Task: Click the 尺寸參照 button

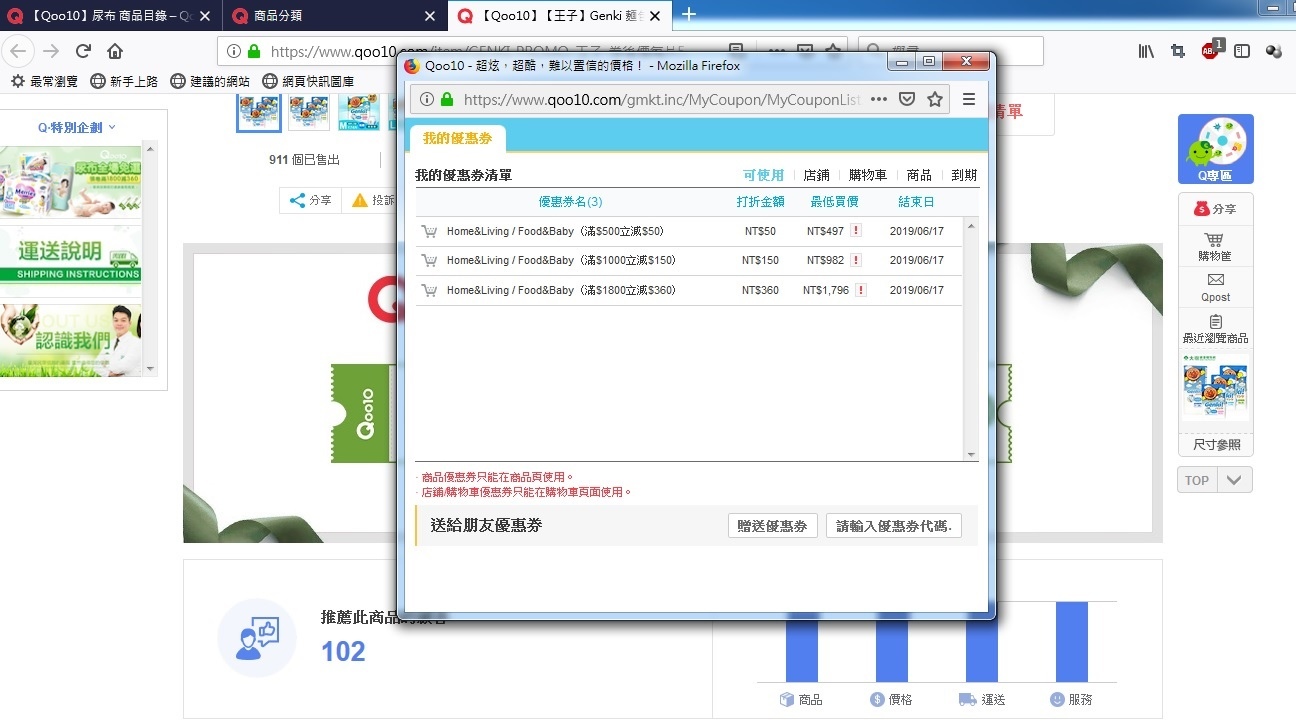Action: (x=1215, y=445)
